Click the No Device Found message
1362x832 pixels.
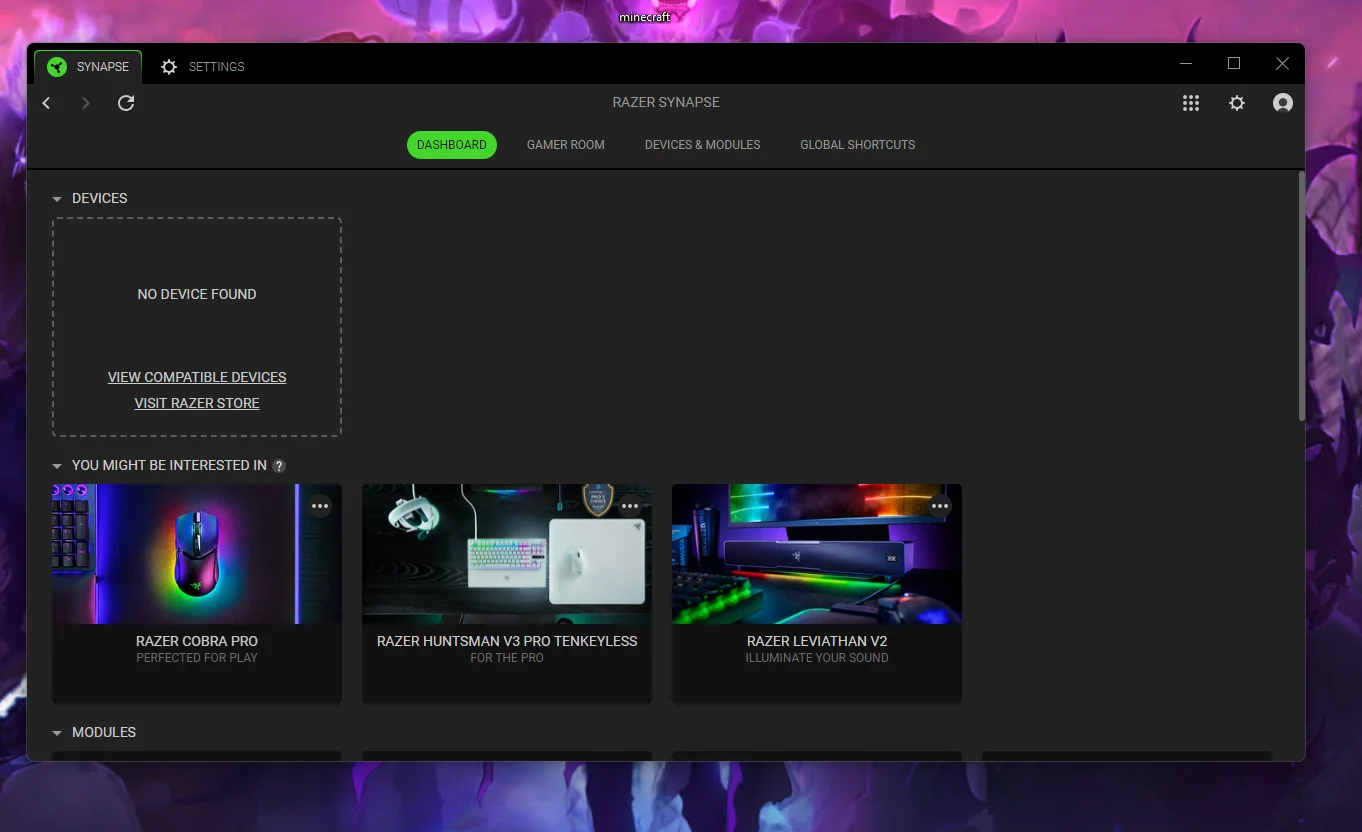(197, 294)
